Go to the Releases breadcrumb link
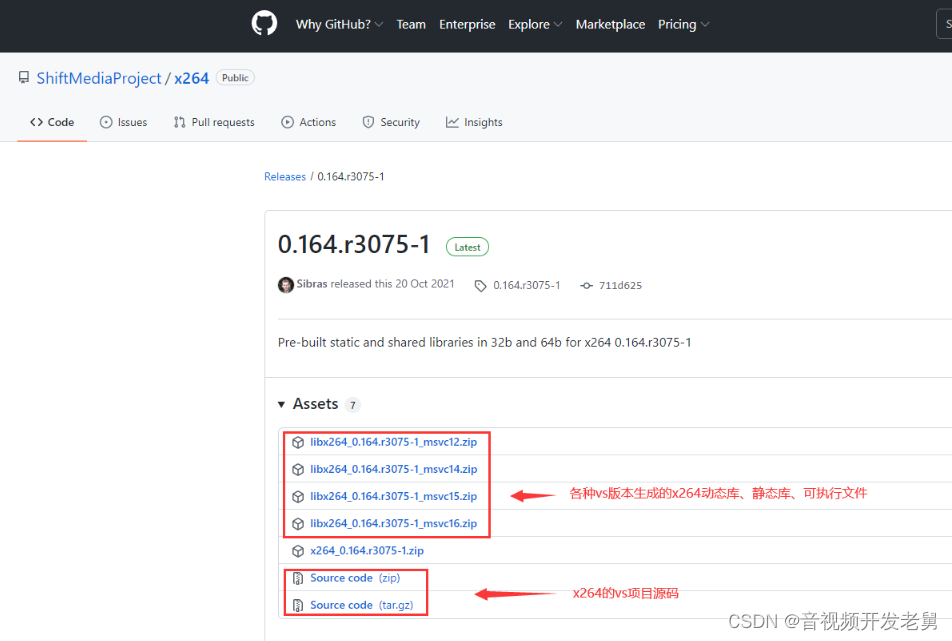952x641 pixels. pos(285,177)
